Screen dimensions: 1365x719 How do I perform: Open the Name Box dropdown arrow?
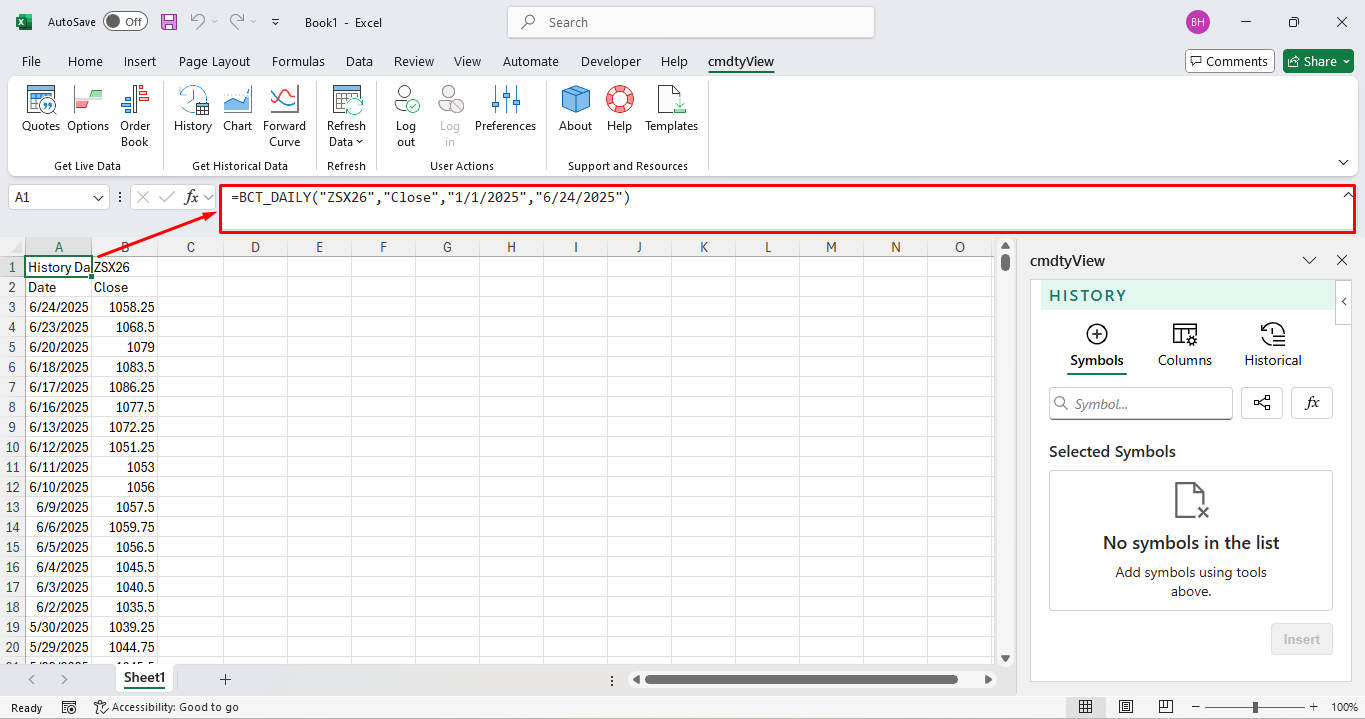(x=98, y=198)
